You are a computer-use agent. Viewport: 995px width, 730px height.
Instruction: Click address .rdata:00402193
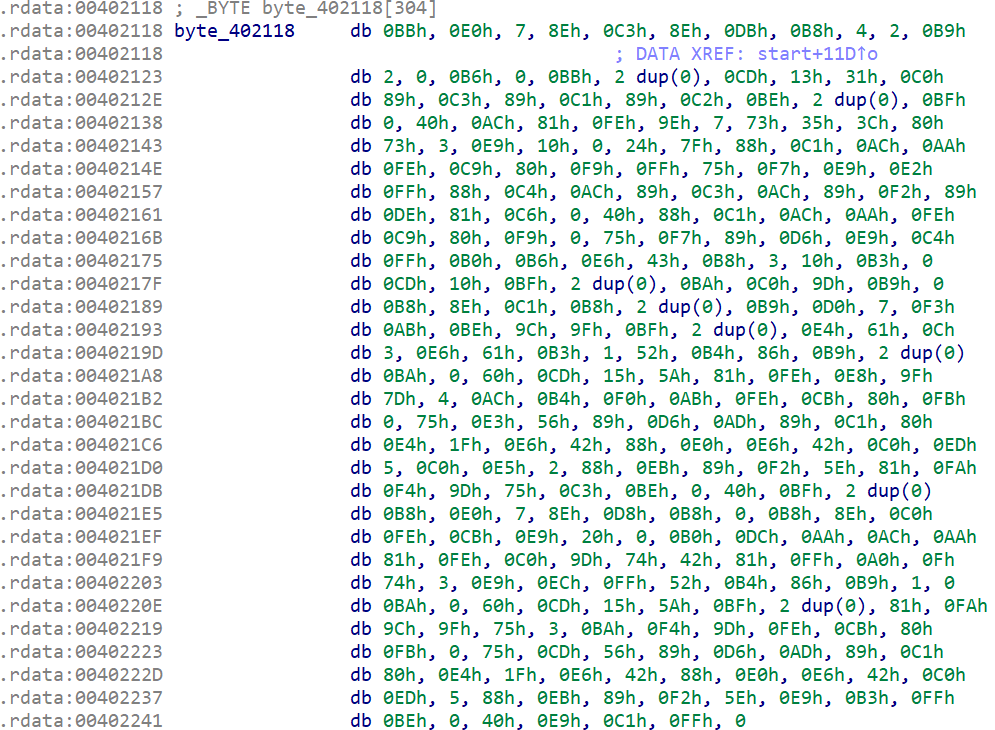(81, 329)
